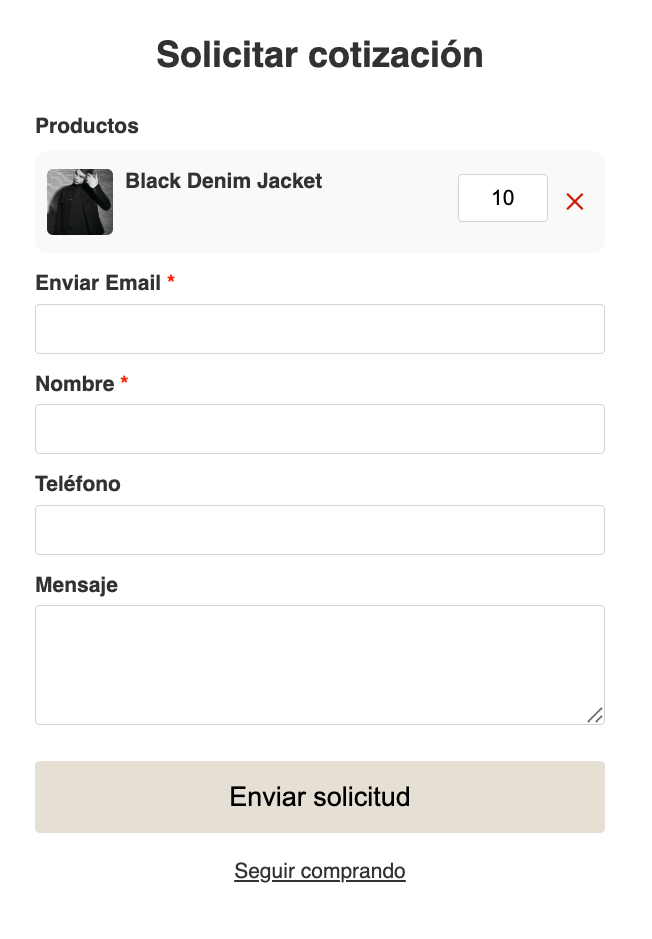The image size is (652, 939).
Task: Click the red asterisk beside Enviar Email
Action: (171, 282)
